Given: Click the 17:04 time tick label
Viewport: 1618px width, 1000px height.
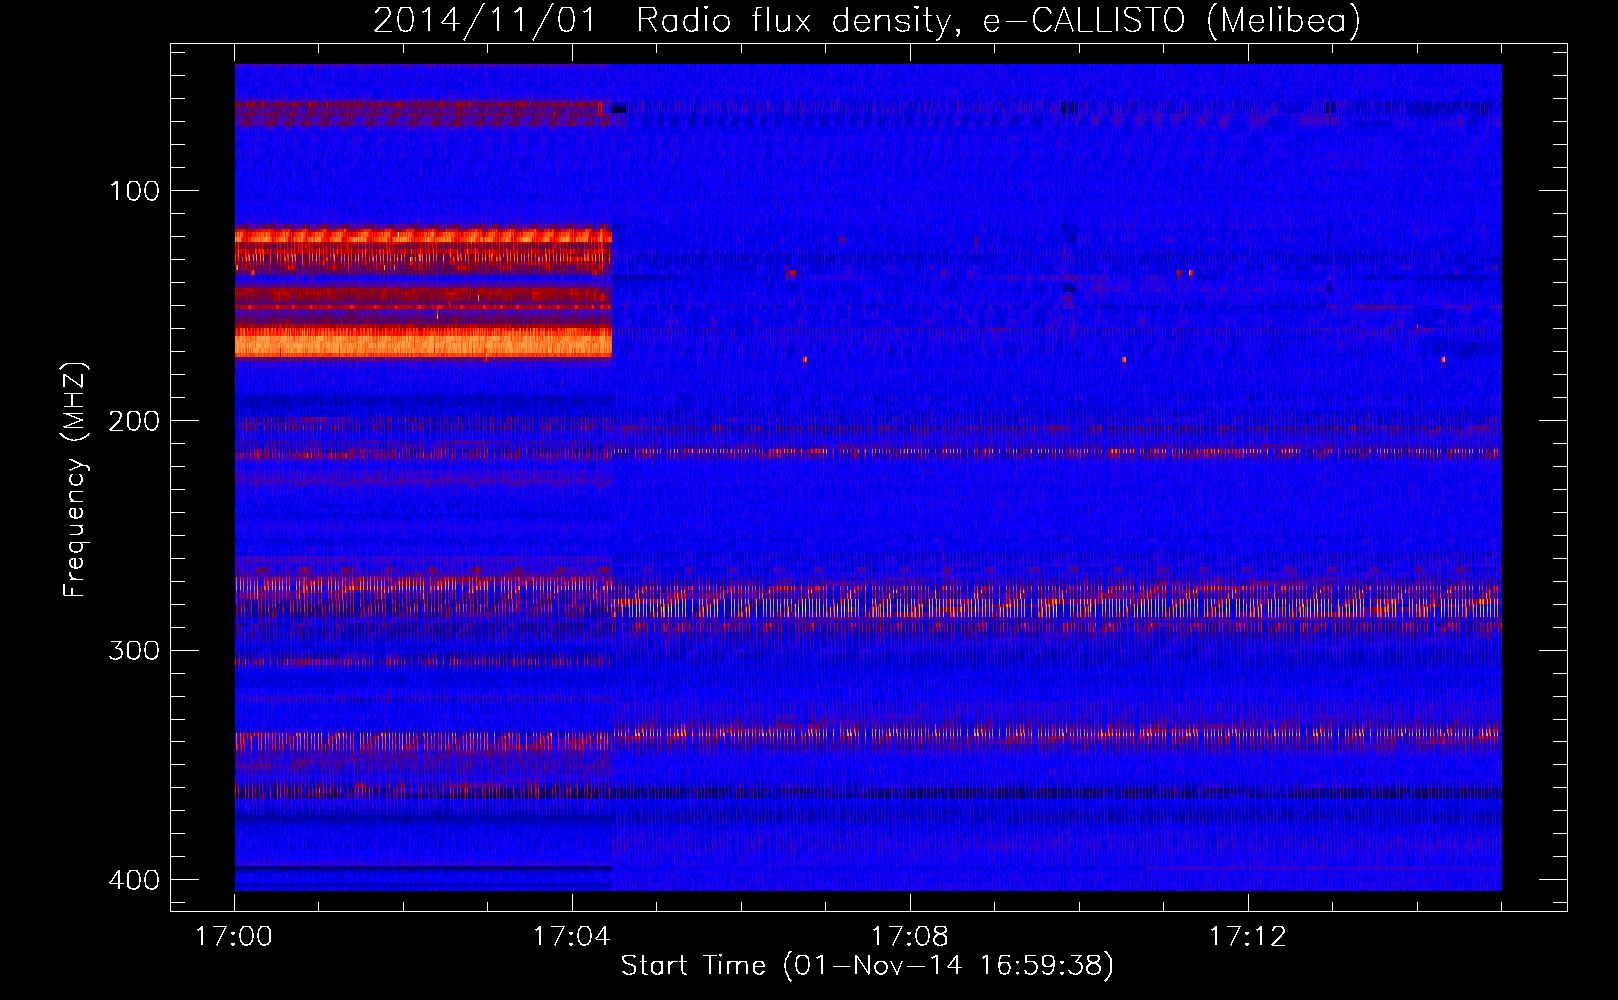Looking at the screenshot, I should [x=572, y=937].
